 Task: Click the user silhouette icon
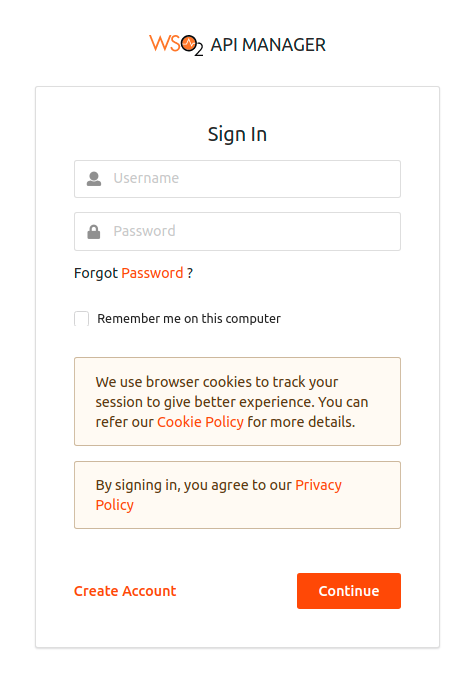[x=94, y=179]
